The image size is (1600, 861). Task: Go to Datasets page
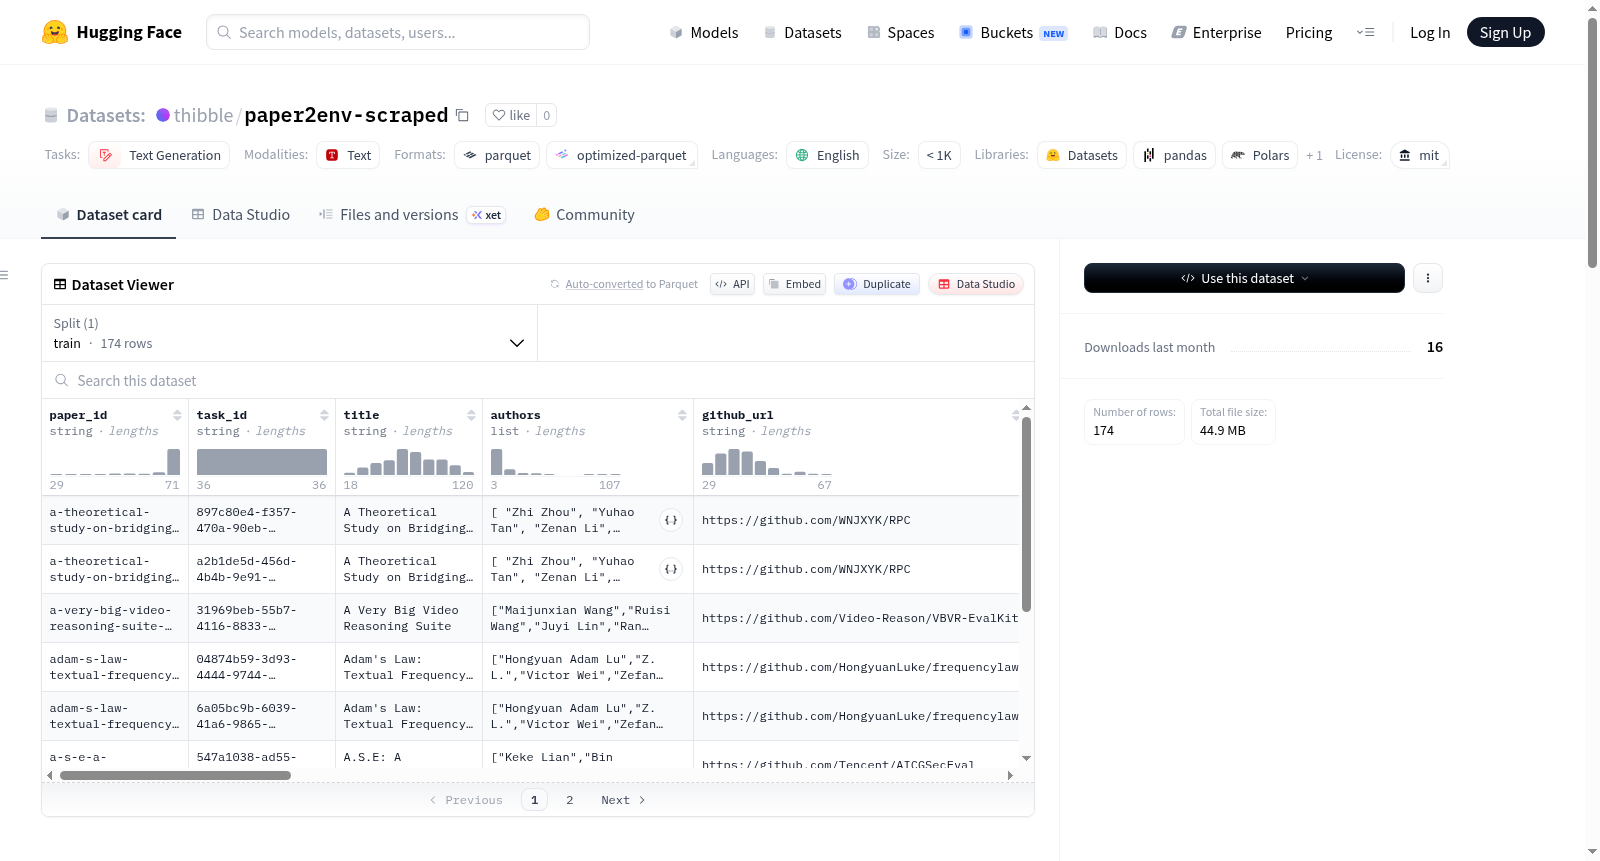click(x=802, y=32)
